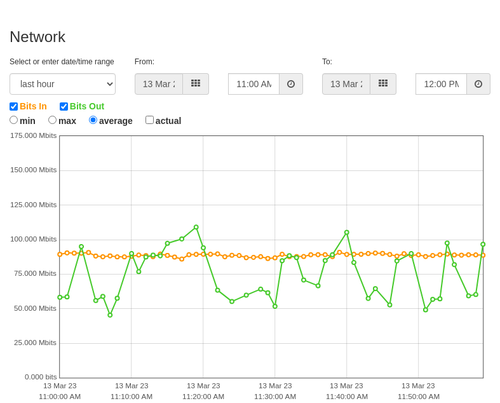Screen dimensions: 500x403
Task: Click the '11:00:00 AM' time axis label
Action: click(60, 397)
